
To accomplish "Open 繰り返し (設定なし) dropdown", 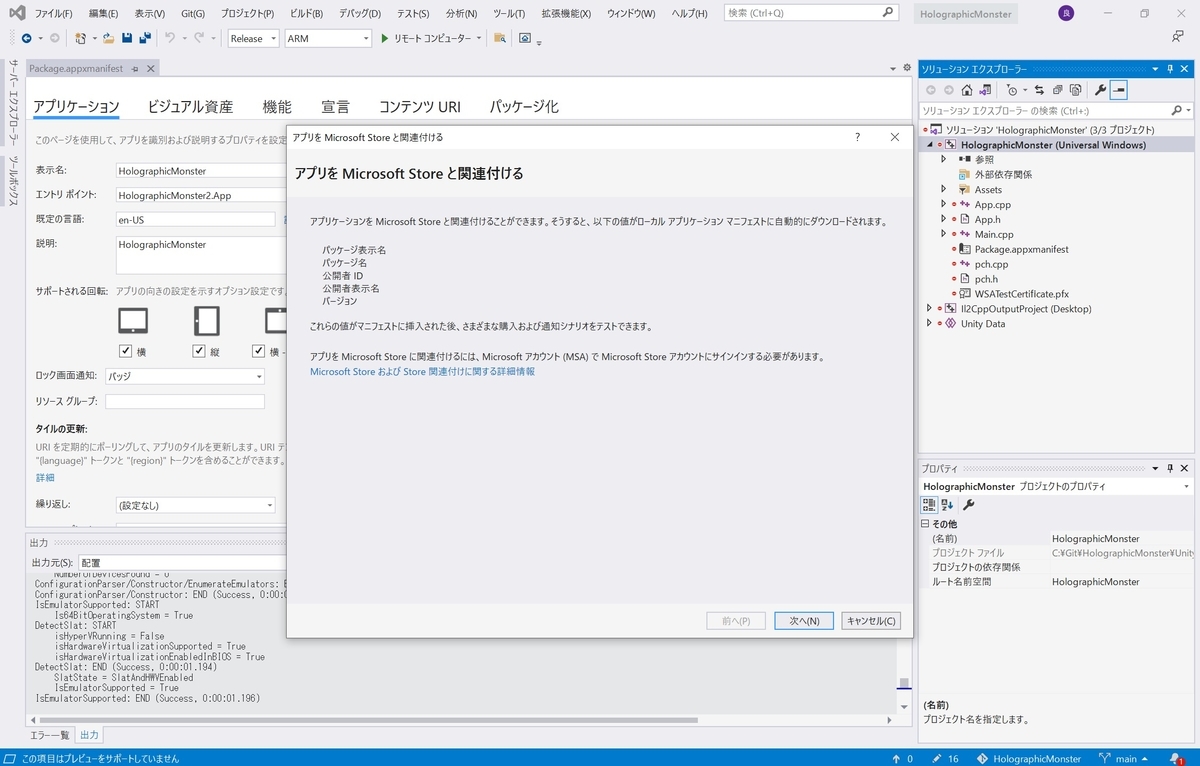I will point(195,505).
